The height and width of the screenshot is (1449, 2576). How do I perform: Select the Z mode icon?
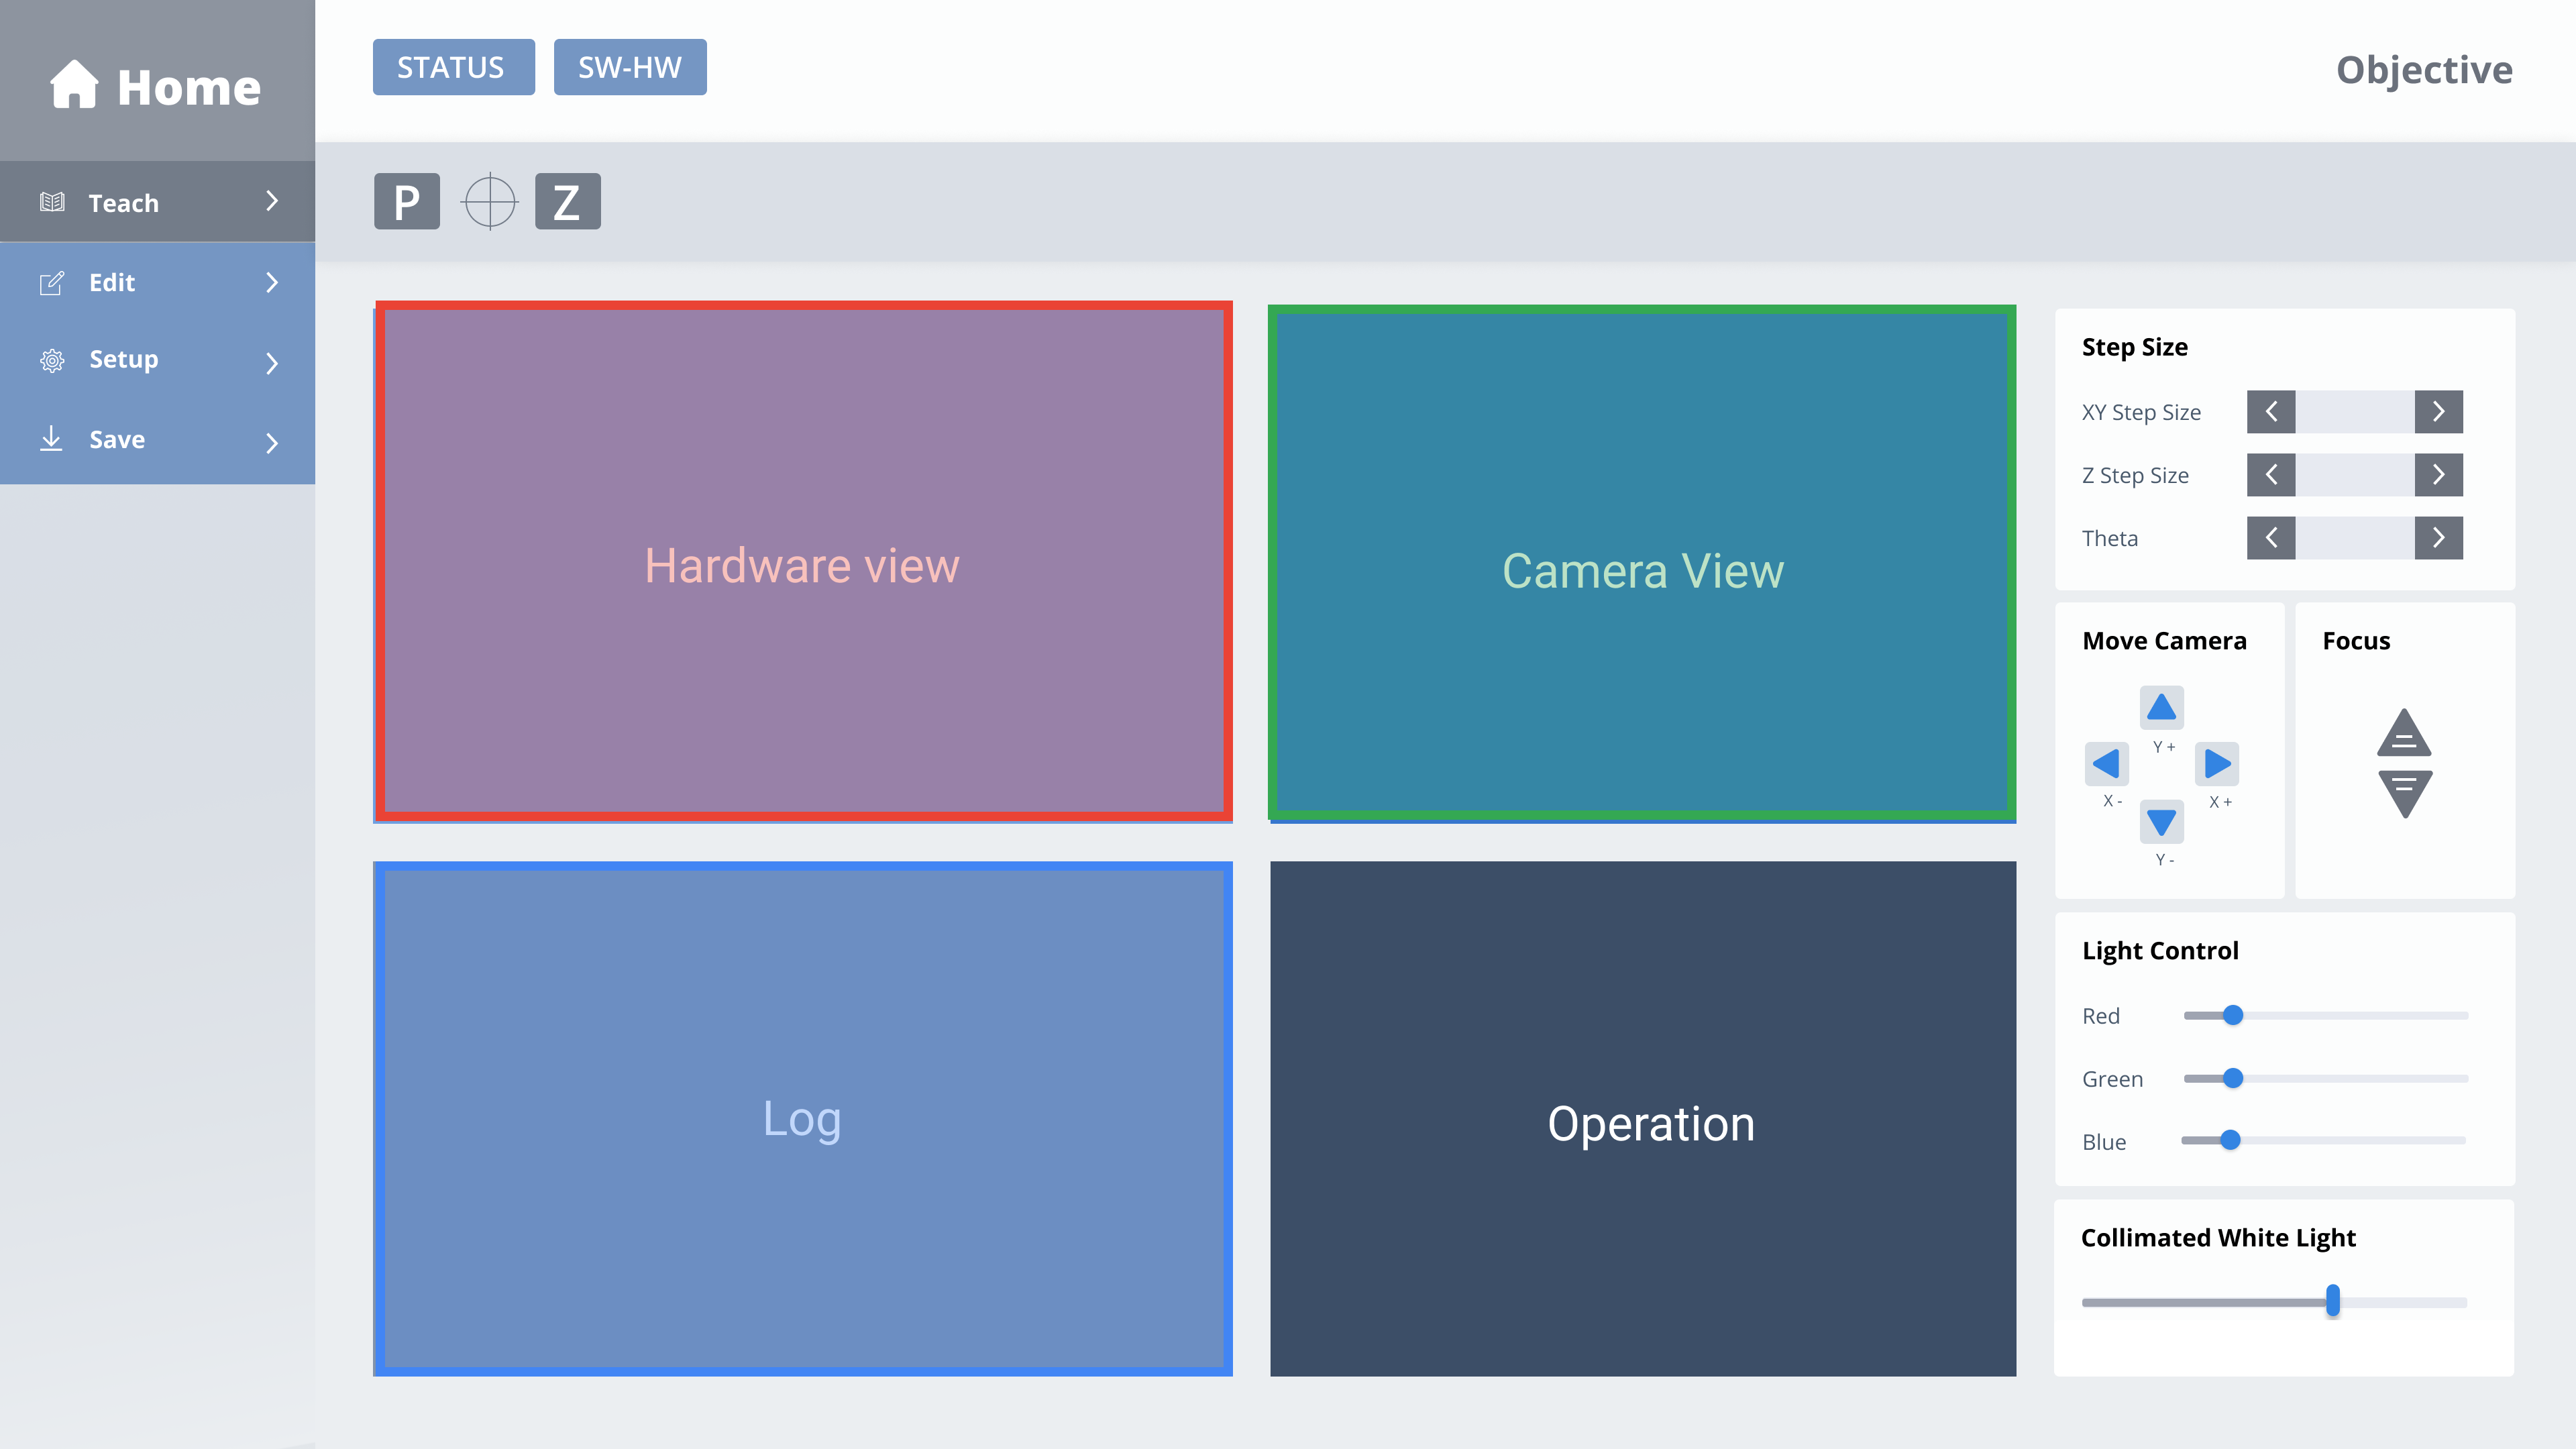coord(567,202)
